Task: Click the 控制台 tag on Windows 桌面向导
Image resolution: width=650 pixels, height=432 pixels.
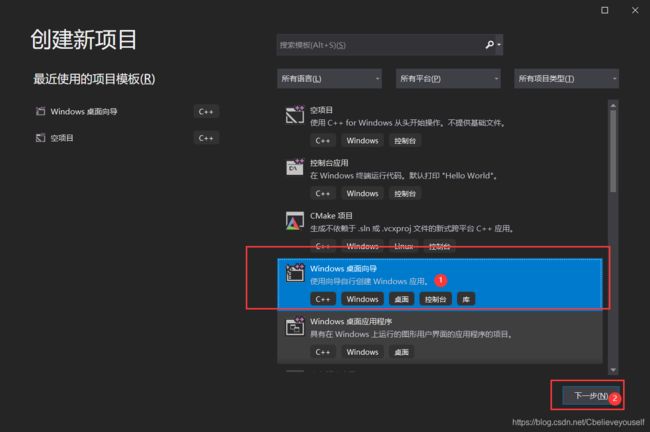Action: pos(435,299)
